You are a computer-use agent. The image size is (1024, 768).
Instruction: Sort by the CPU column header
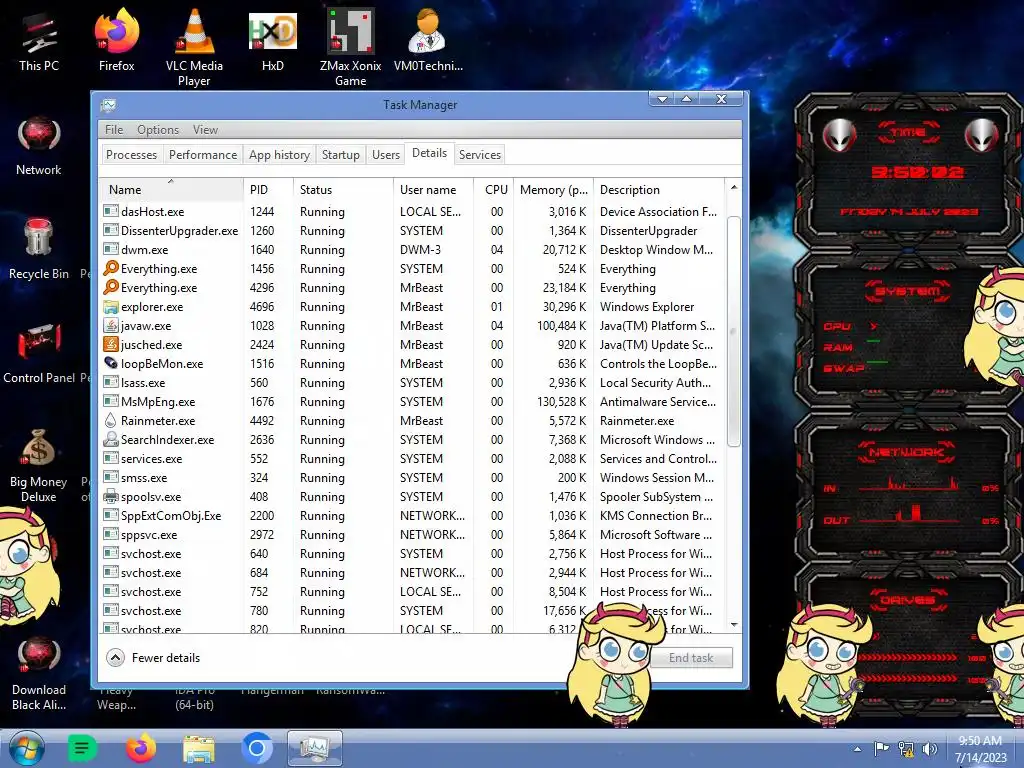[494, 189]
